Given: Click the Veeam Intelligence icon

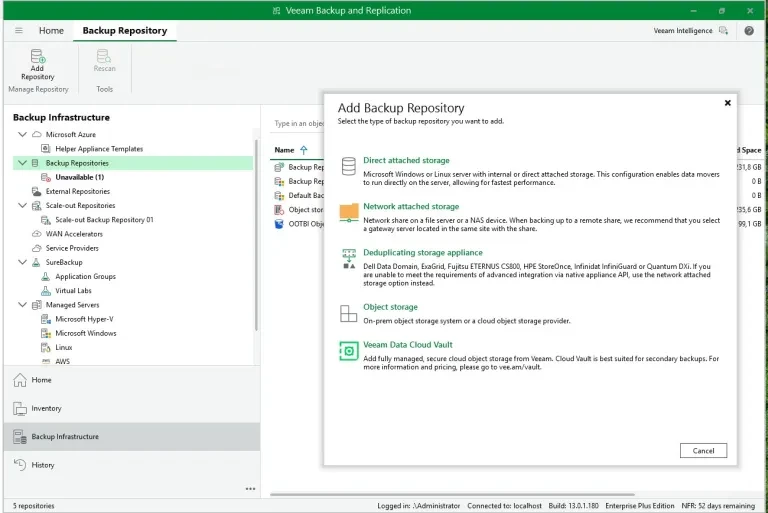Looking at the screenshot, I should 723,30.
